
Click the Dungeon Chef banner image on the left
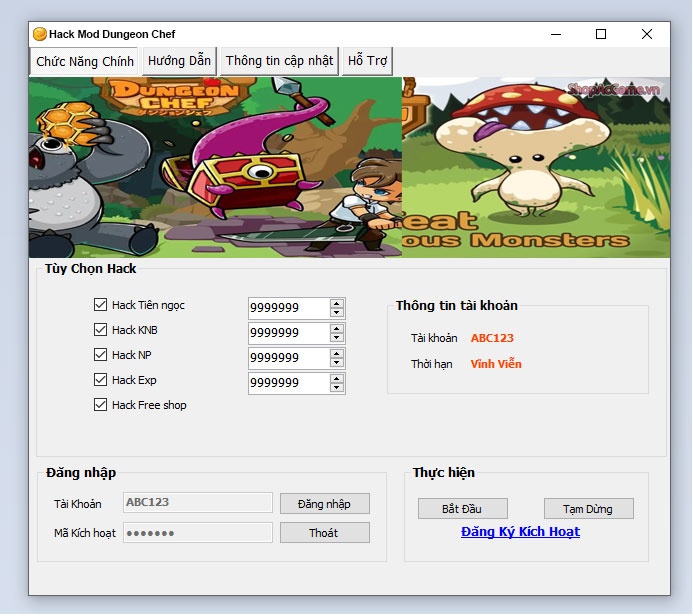pyautogui.click(x=215, y=167)
